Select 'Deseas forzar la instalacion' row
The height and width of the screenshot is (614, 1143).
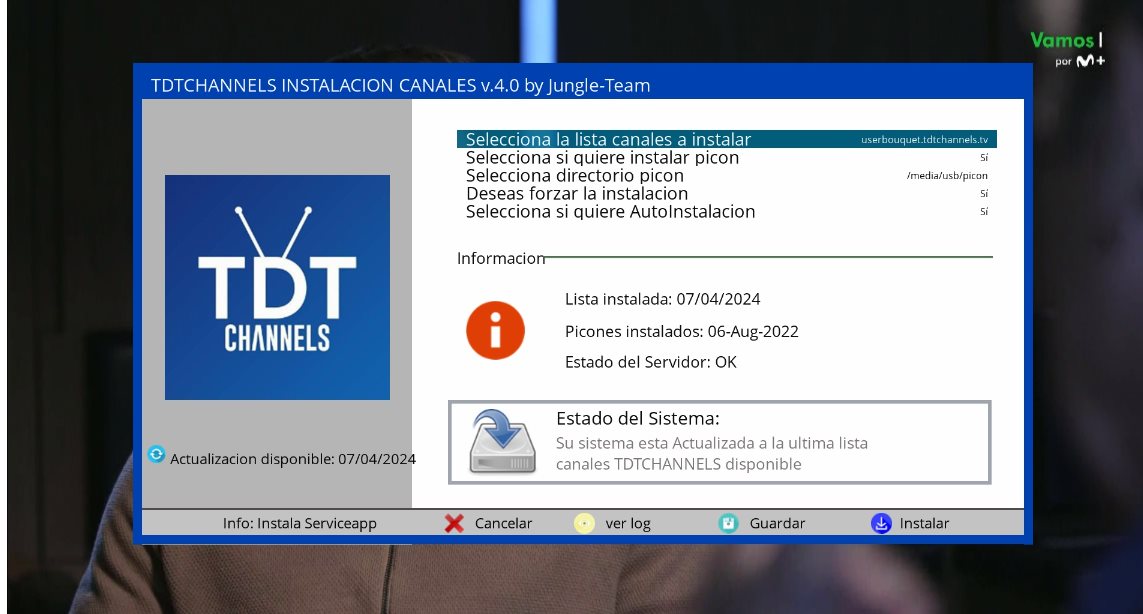point(577,194)
